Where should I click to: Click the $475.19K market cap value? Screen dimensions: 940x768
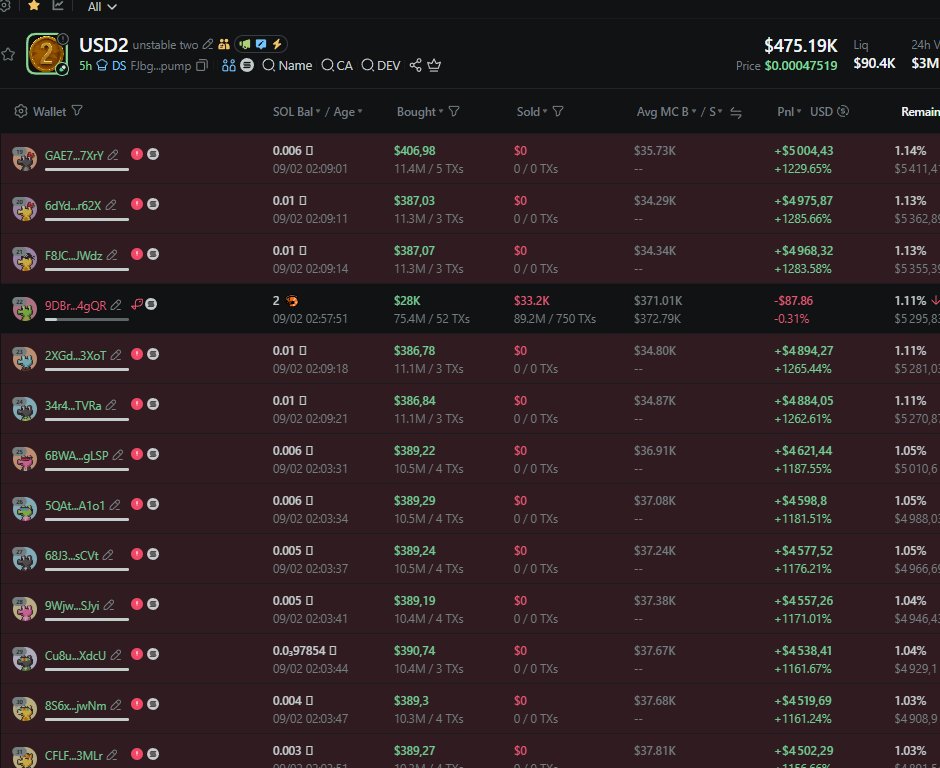pos(800,46)
